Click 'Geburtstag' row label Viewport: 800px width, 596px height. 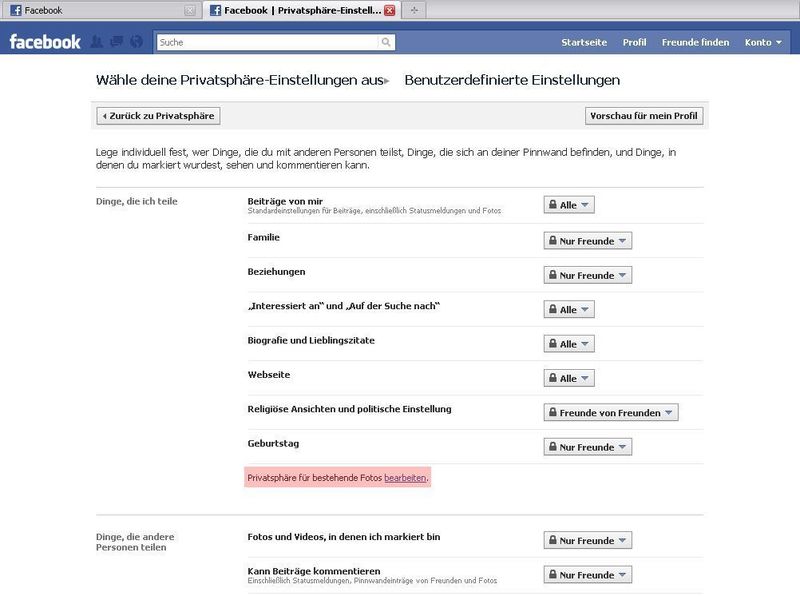pyautogui.click(x=273, y=444)
